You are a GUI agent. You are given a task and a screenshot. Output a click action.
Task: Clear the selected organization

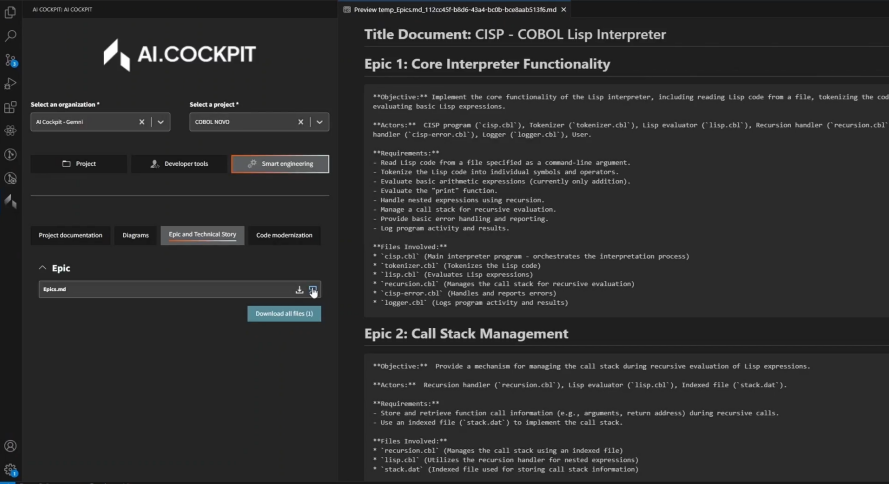141,122
